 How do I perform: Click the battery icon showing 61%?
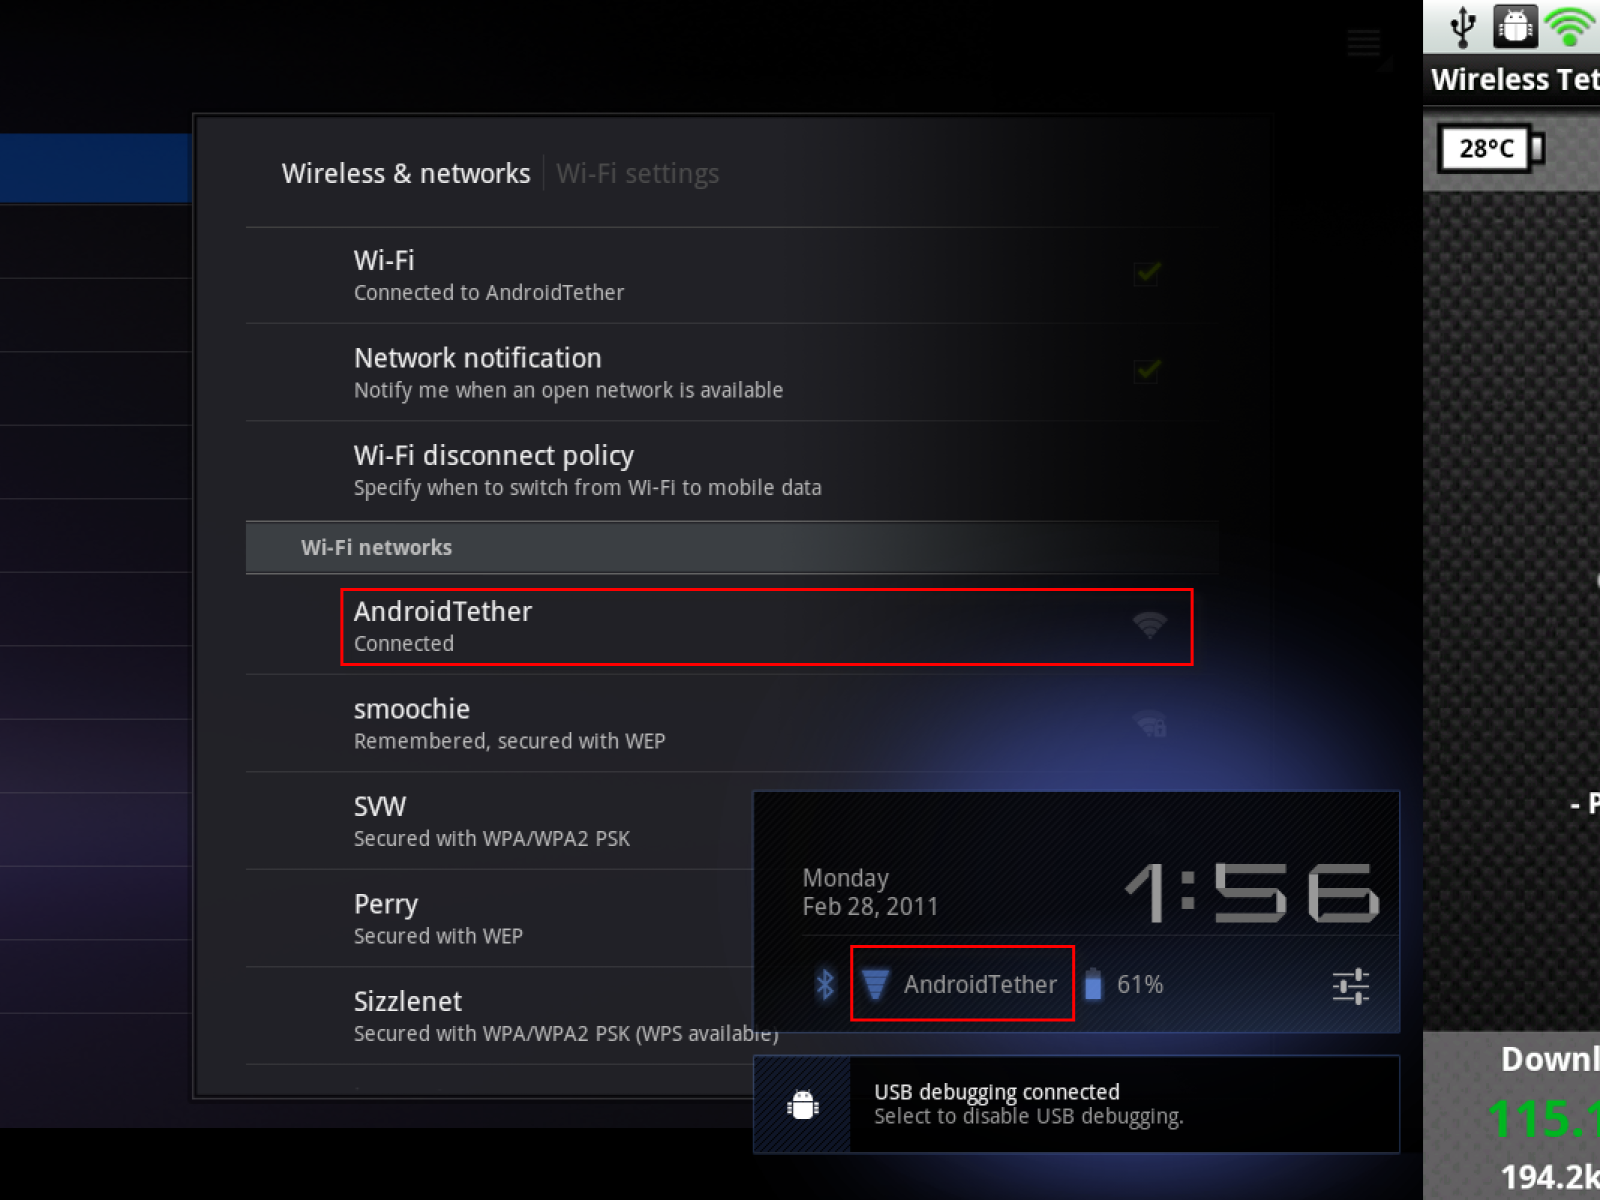click(x=1093, y=985)
